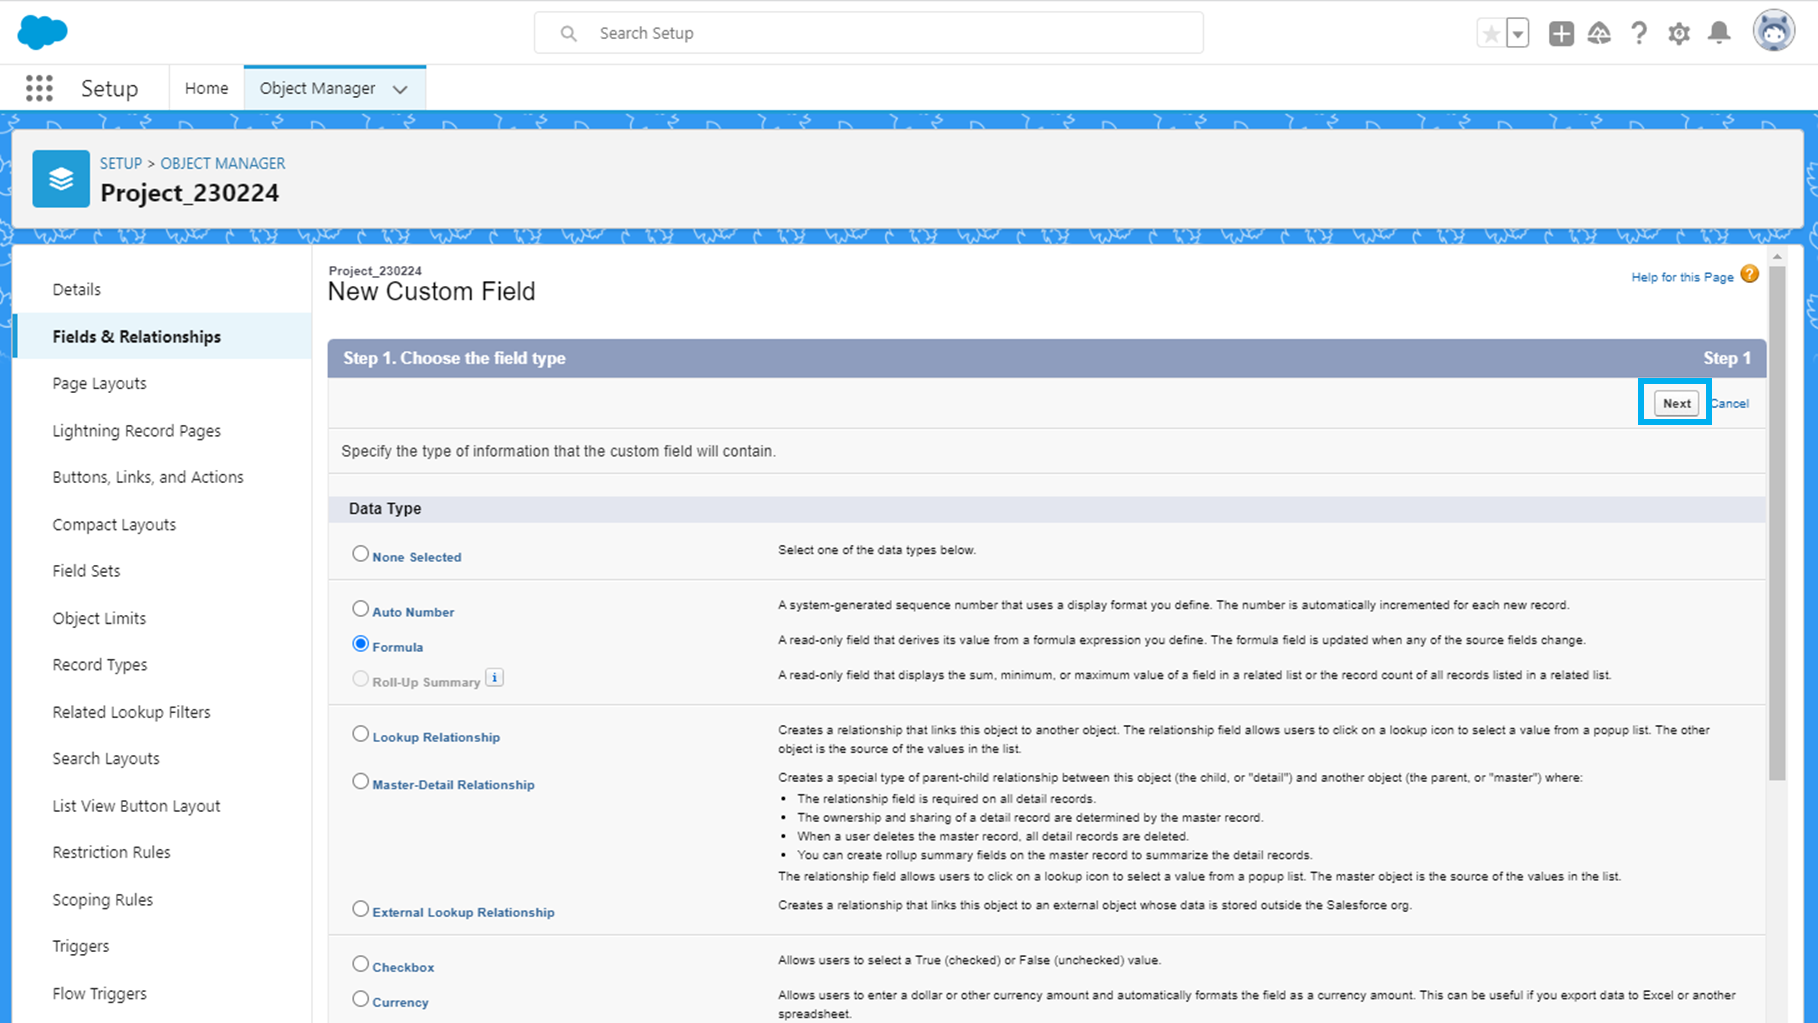Open Scoping Rules in the sidebar
Viewport: 1818px width, 1023px height.
click(103, 899)
